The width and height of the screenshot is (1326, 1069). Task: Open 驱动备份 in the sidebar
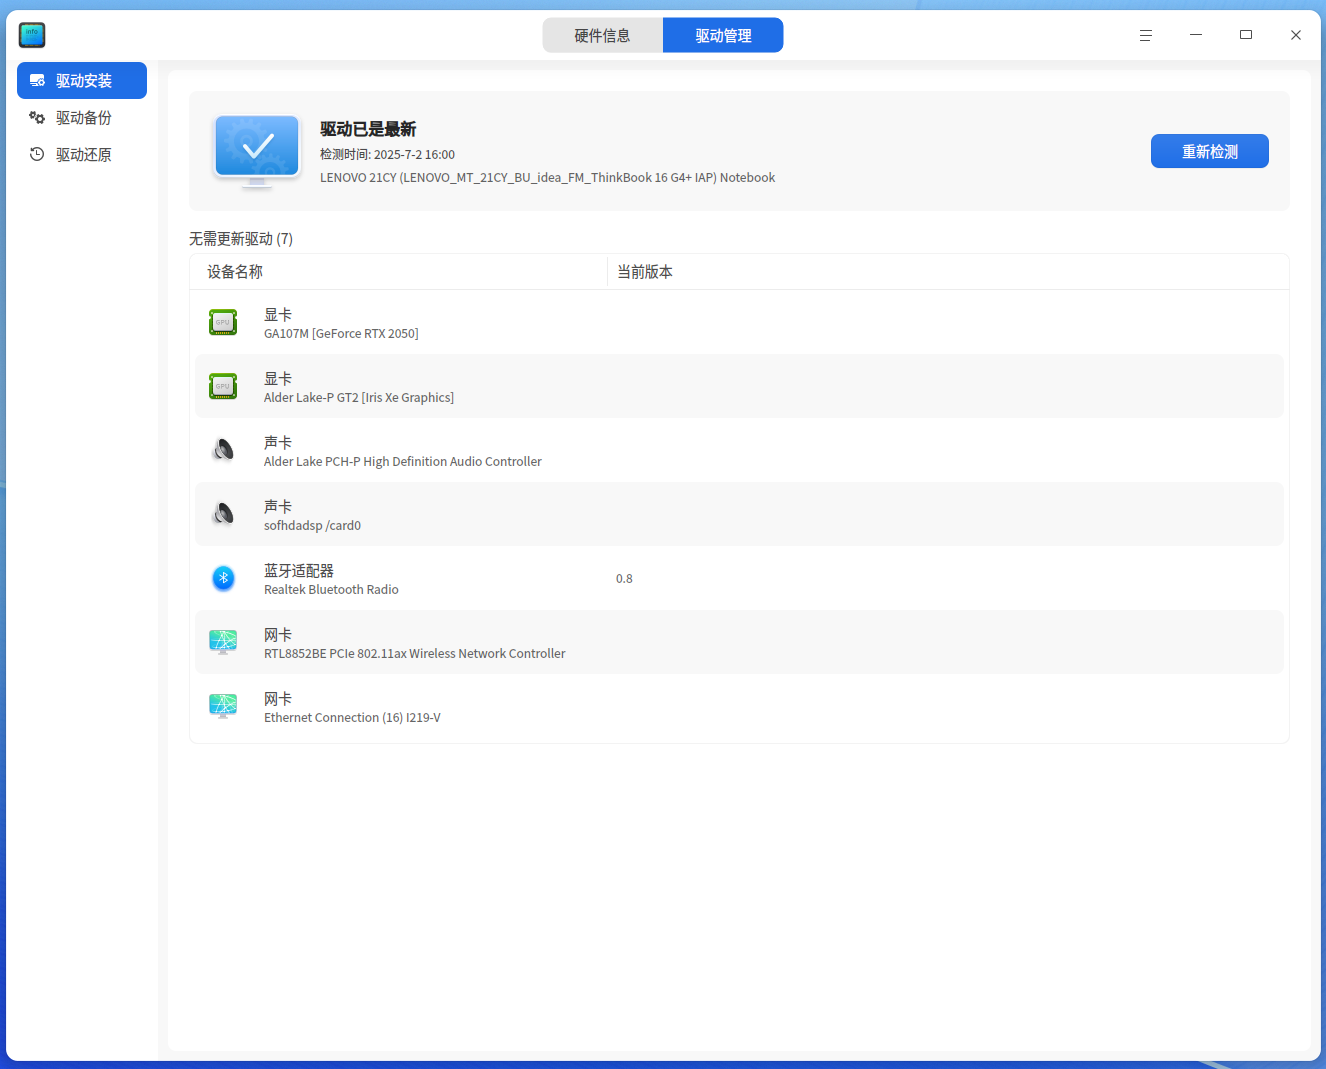82,117
